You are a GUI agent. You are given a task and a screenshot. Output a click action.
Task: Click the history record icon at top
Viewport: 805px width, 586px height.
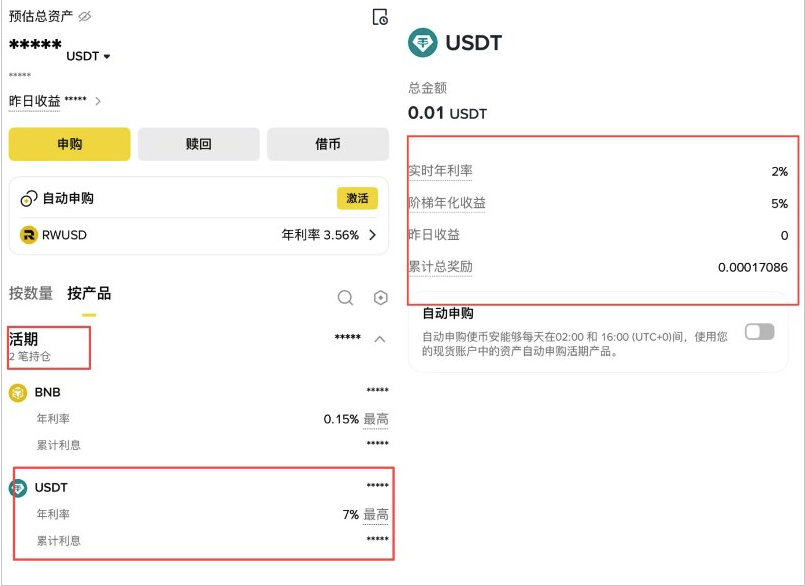pos(379,17)
